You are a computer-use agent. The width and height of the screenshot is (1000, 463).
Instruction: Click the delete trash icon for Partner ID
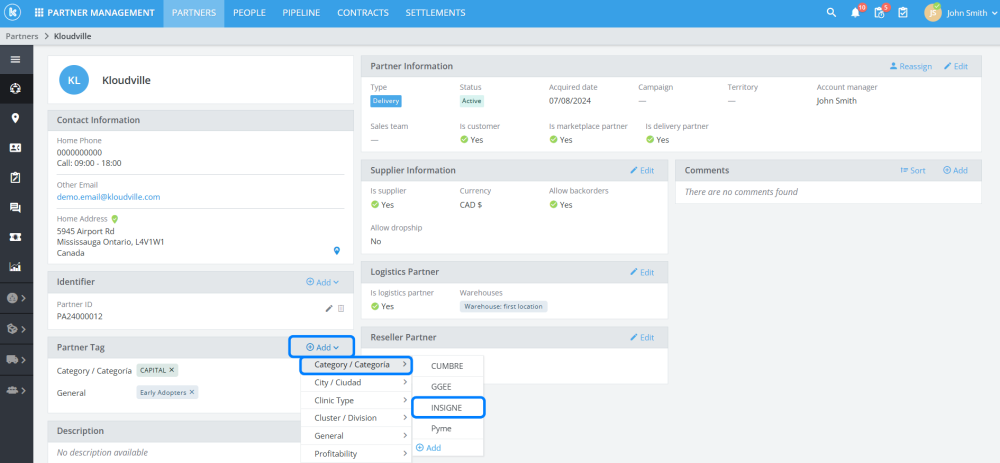tap(341, 309)
